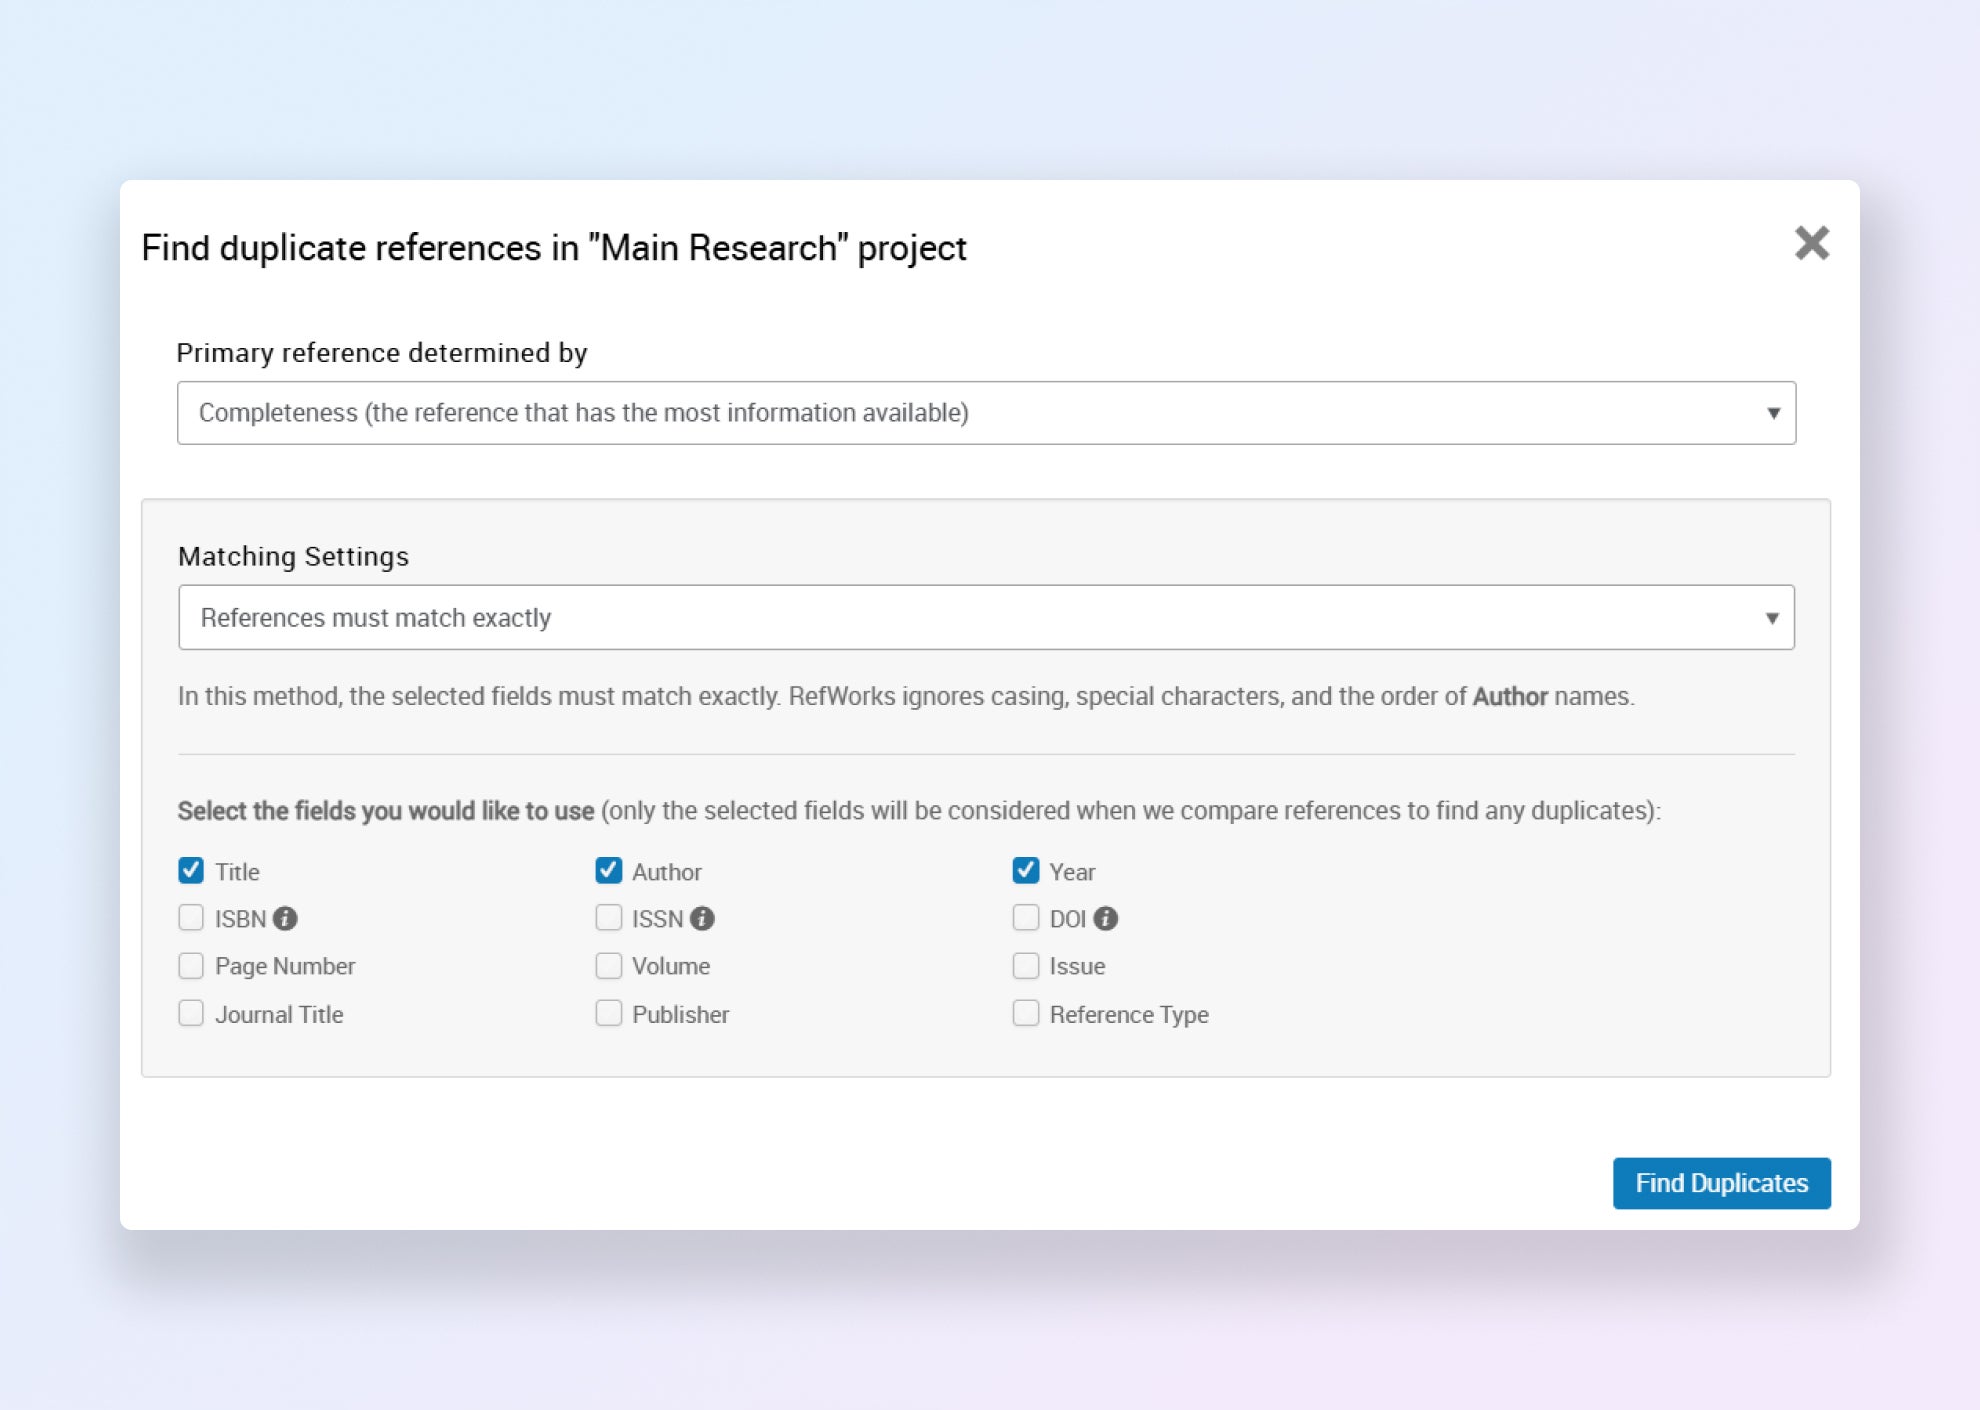Click the ISSN info icon
The height and width of the screenshot is (1410, 1980).
pyautogui.click(x=702, y=918)
